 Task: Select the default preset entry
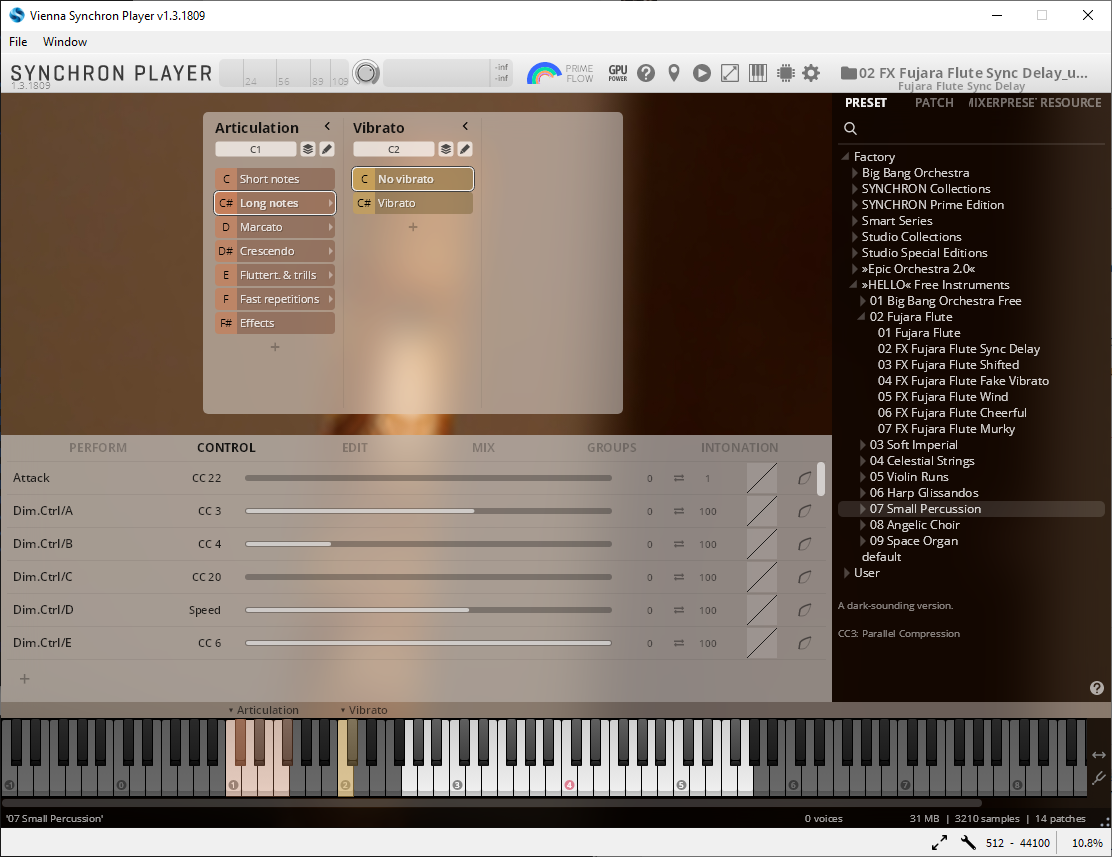point(882,557)
